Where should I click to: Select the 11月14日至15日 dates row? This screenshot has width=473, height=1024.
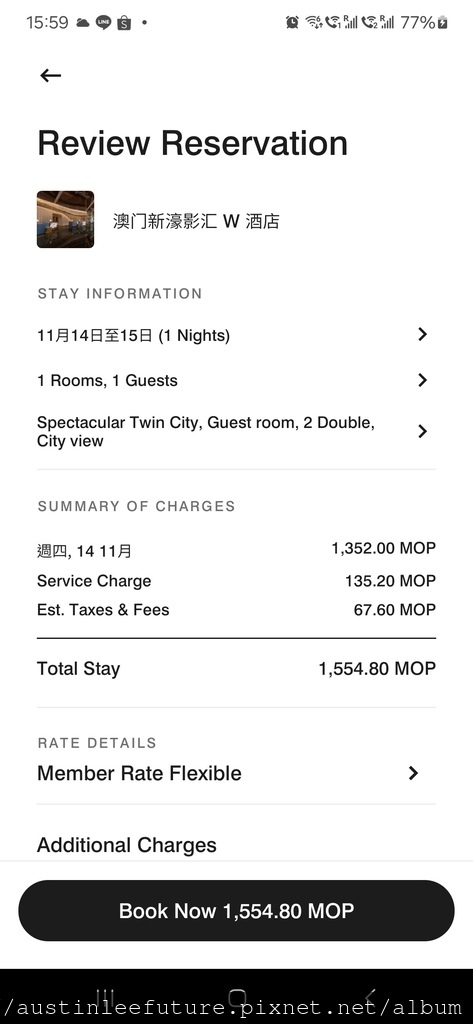(x=236, y=336)
